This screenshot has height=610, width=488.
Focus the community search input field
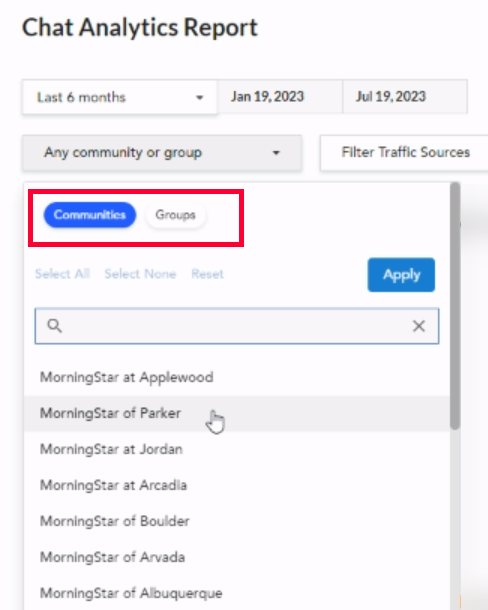pyautogui.click(x=237, y=326)
